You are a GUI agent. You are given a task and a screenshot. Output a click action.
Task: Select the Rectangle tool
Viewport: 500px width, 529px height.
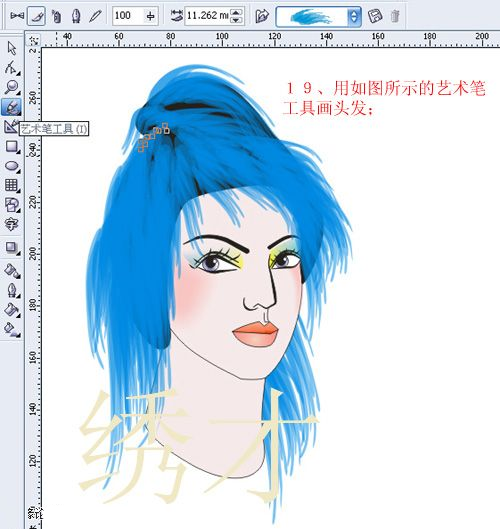coord(12,146)
